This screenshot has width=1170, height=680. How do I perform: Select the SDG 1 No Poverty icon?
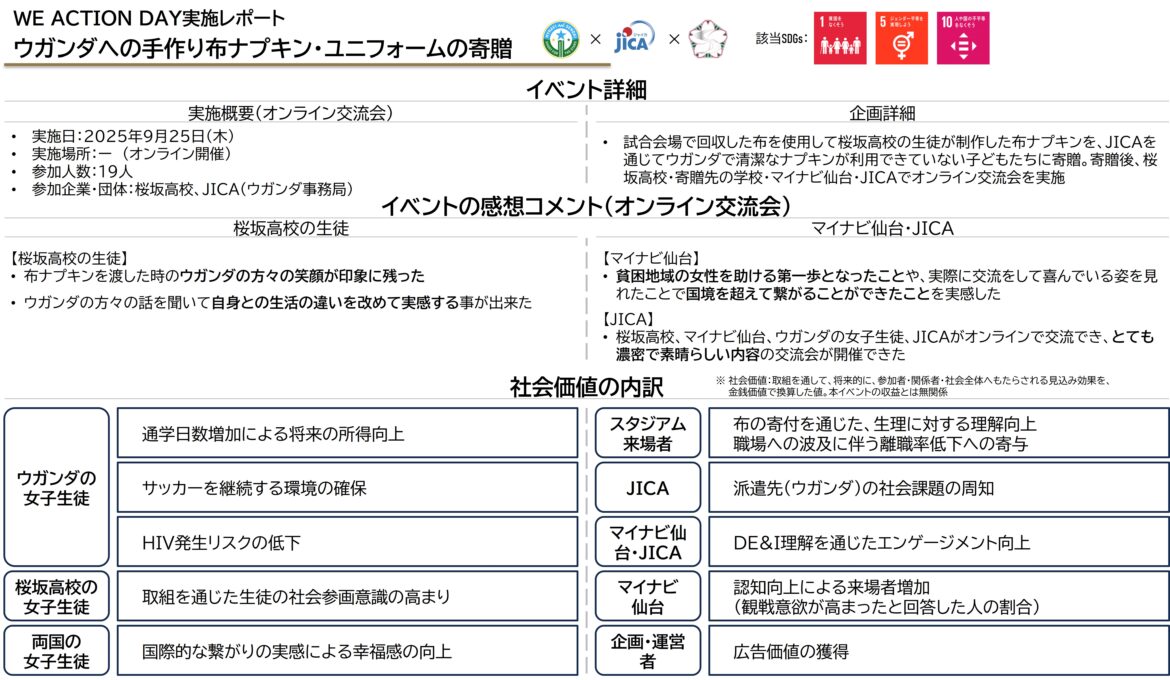pos(839,39)
